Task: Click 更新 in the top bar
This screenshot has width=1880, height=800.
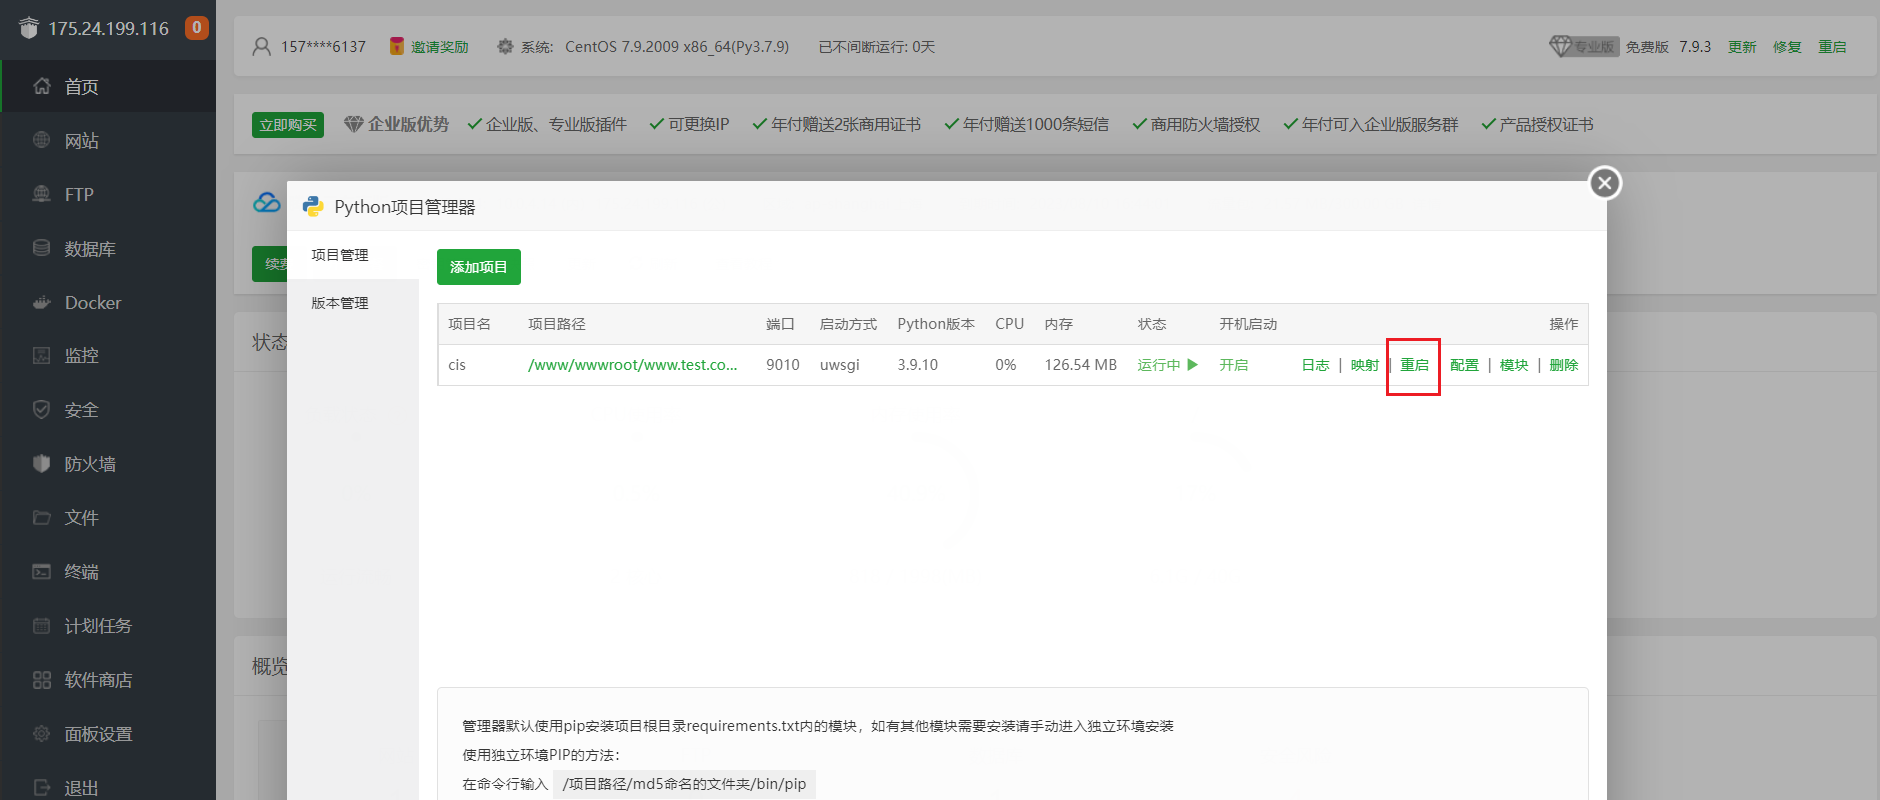Action: (x=1742, y=47)
